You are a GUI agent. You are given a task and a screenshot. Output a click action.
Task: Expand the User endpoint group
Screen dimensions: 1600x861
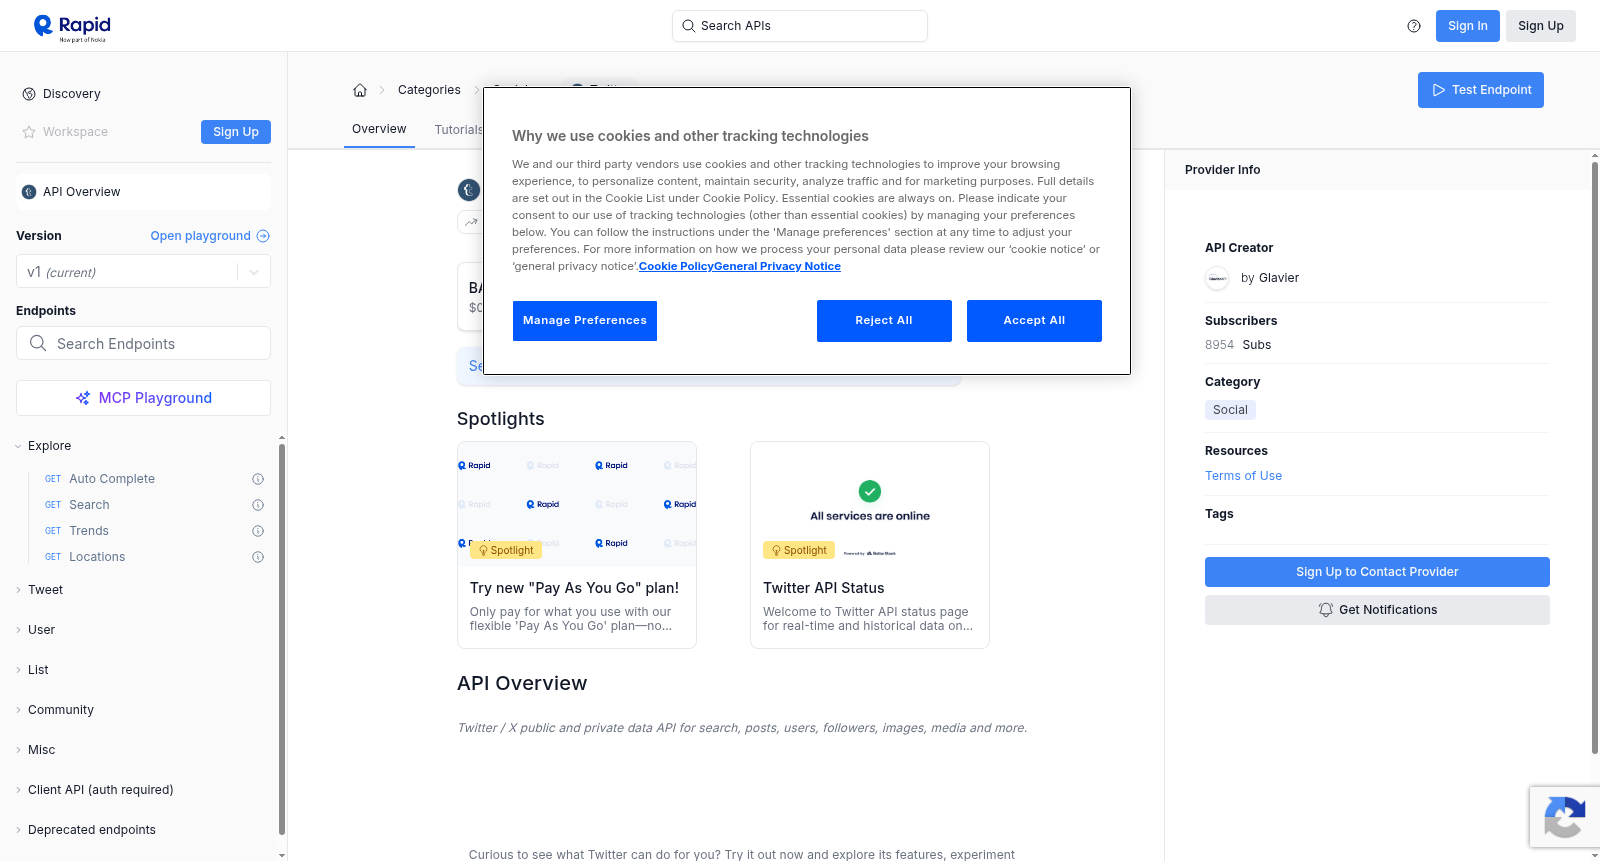pos(41,630)
